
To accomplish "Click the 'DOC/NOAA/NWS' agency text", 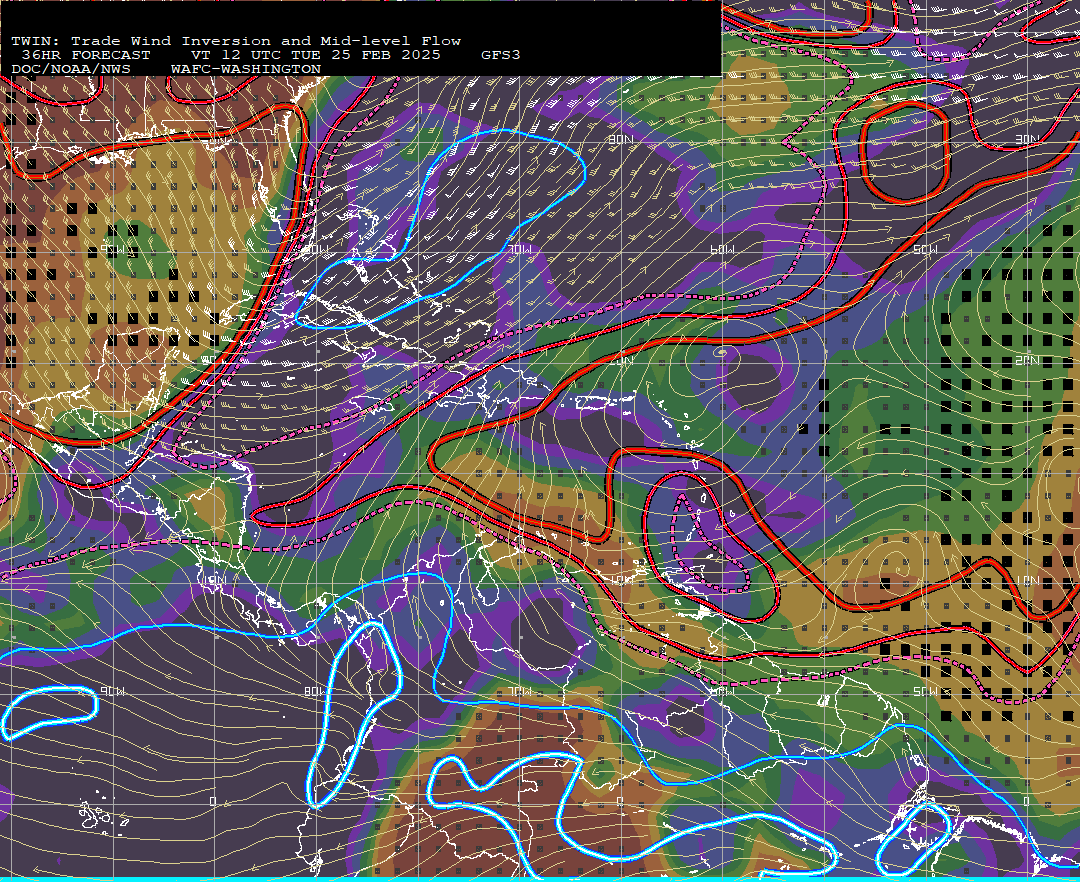I will point(70,70).
